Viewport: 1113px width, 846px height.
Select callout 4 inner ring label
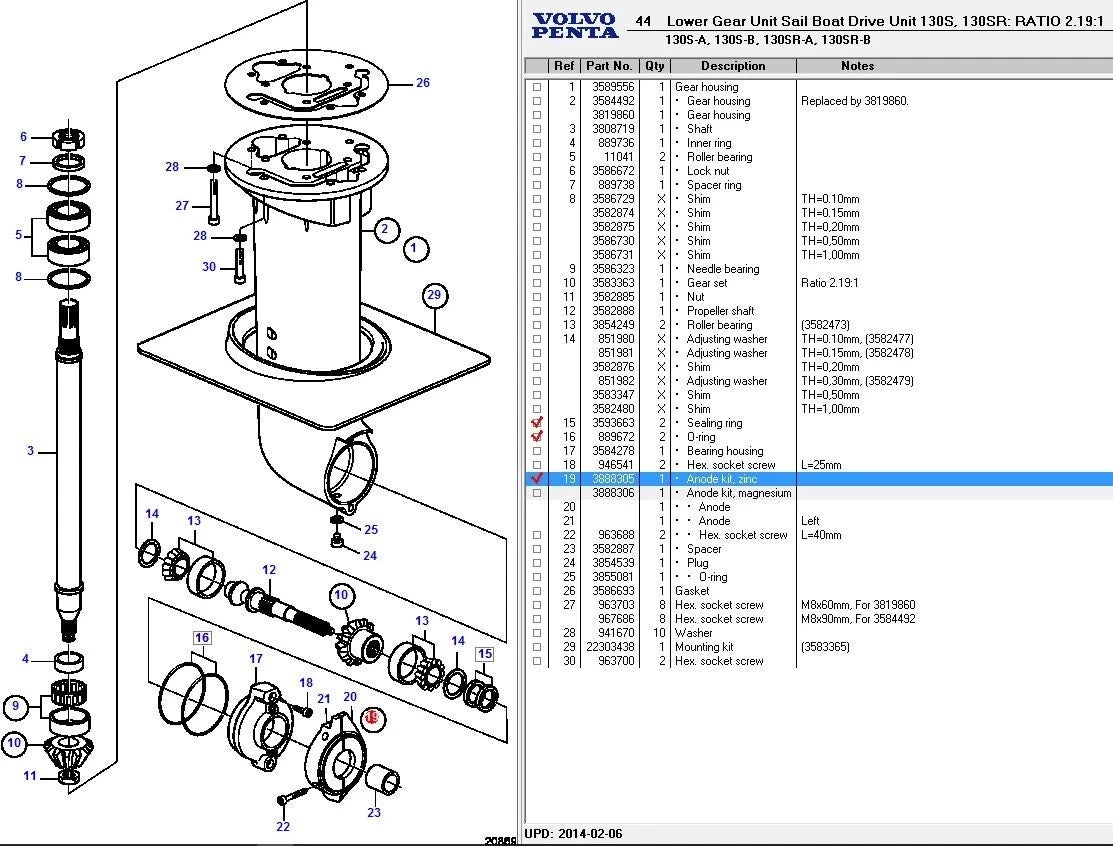click(26, 659)
